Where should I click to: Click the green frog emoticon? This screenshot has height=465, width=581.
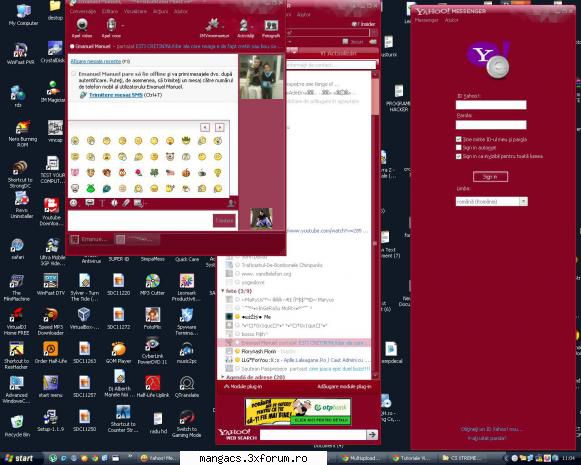click(x=90, y=188)
